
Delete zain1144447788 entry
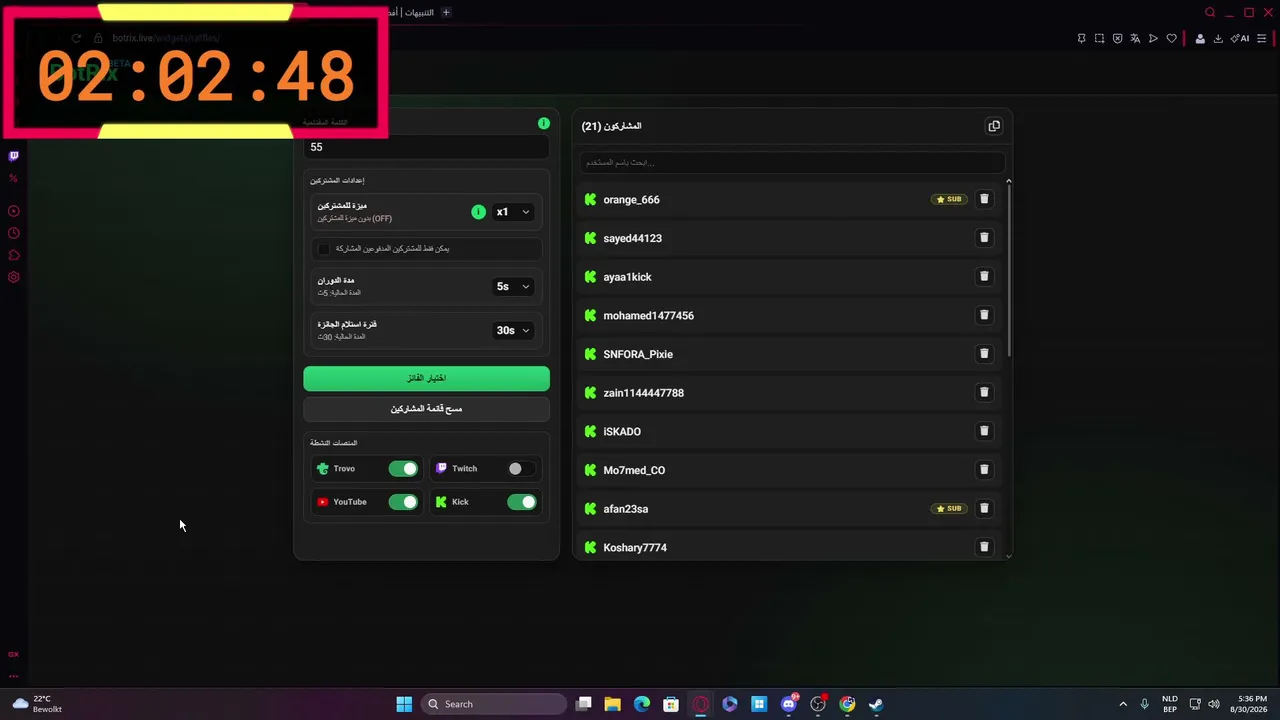click(984, 392)
